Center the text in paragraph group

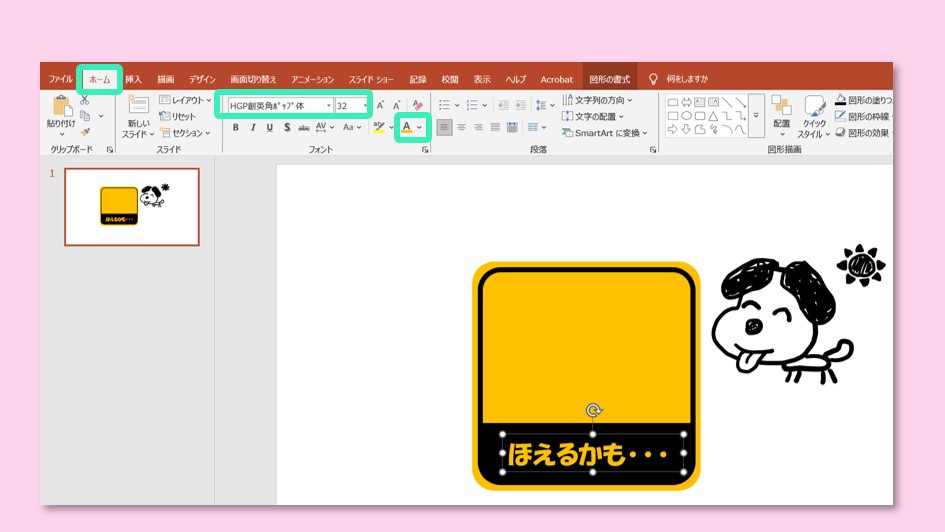coord(461,127)
